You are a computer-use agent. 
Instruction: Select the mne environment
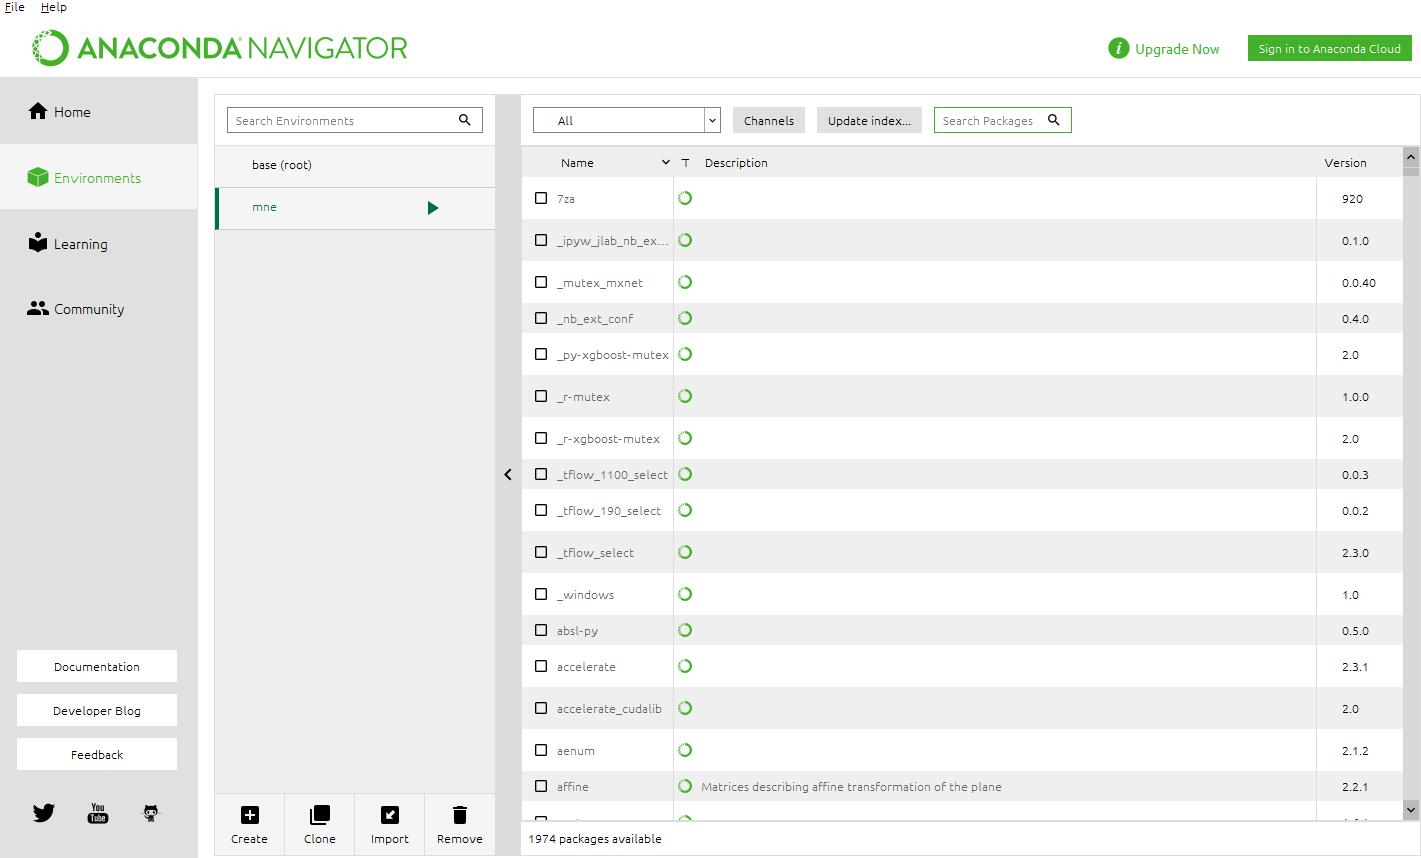tap(355, 207)
